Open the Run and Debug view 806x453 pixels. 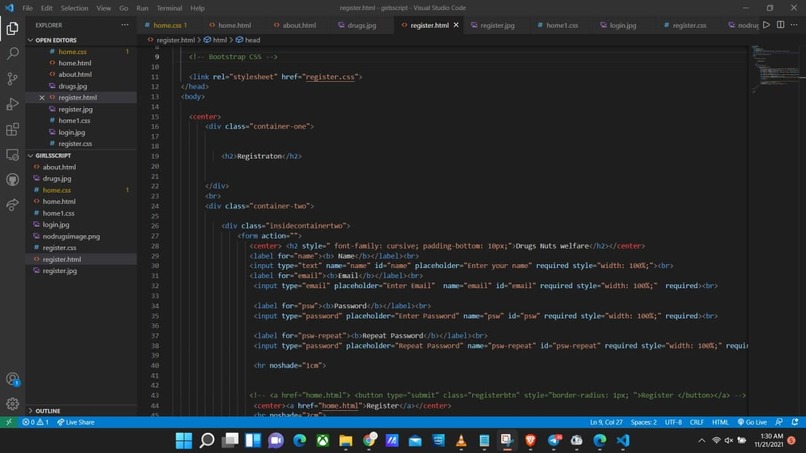pos(12,104)
